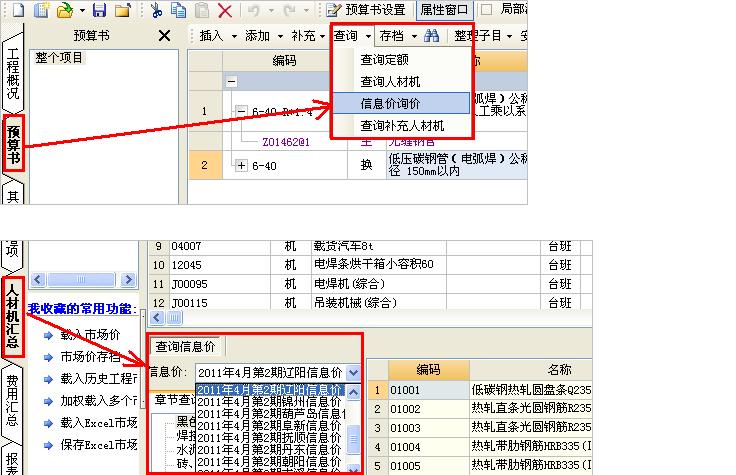The image size is (736, 475).
Task: Switch to the 工程概况 side tab
Action: tap(13, 73)
